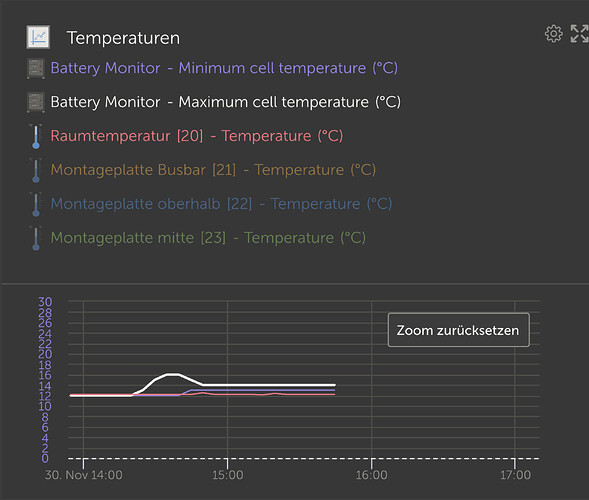Hide the Raumtemperatur [20] temperature series
Image resolution: width=589 pixels, height=500 pixels.
(x=197, y=136)
